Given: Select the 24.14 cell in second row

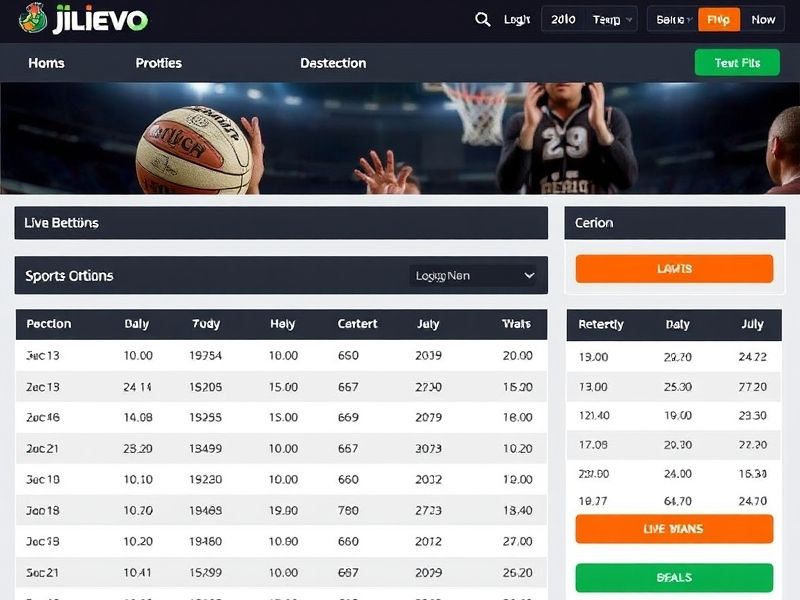Looking at the screenshot, I should [137, 387].
